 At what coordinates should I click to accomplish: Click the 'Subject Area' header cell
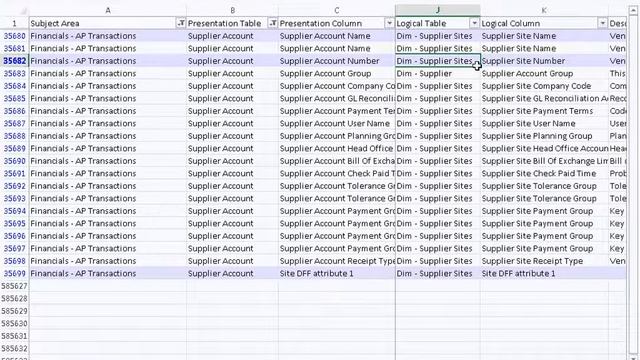108,23
